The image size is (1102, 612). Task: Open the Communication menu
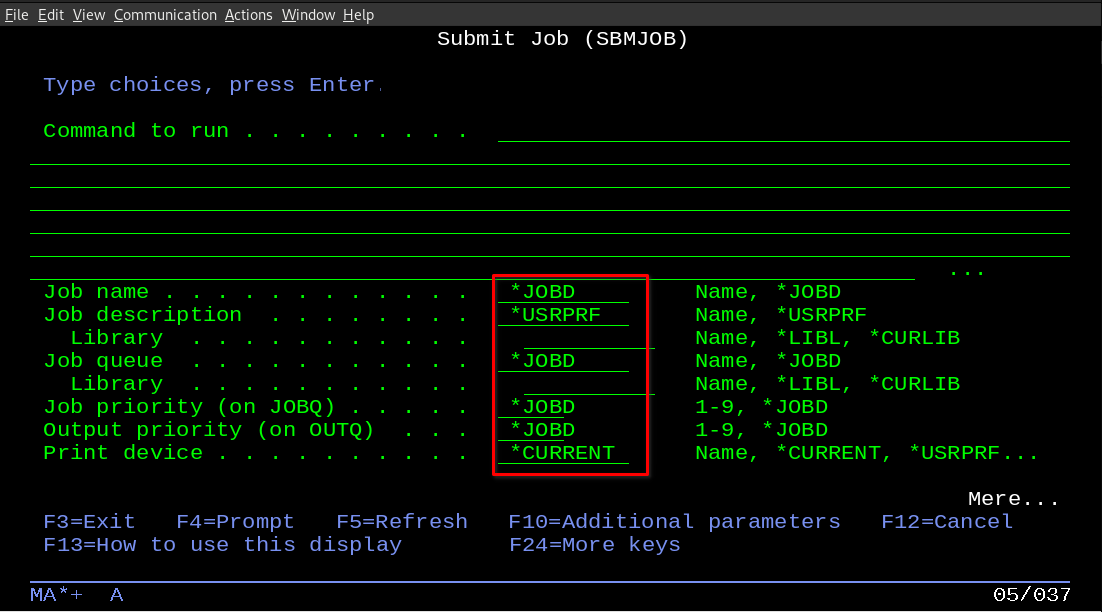coord(165,14)
